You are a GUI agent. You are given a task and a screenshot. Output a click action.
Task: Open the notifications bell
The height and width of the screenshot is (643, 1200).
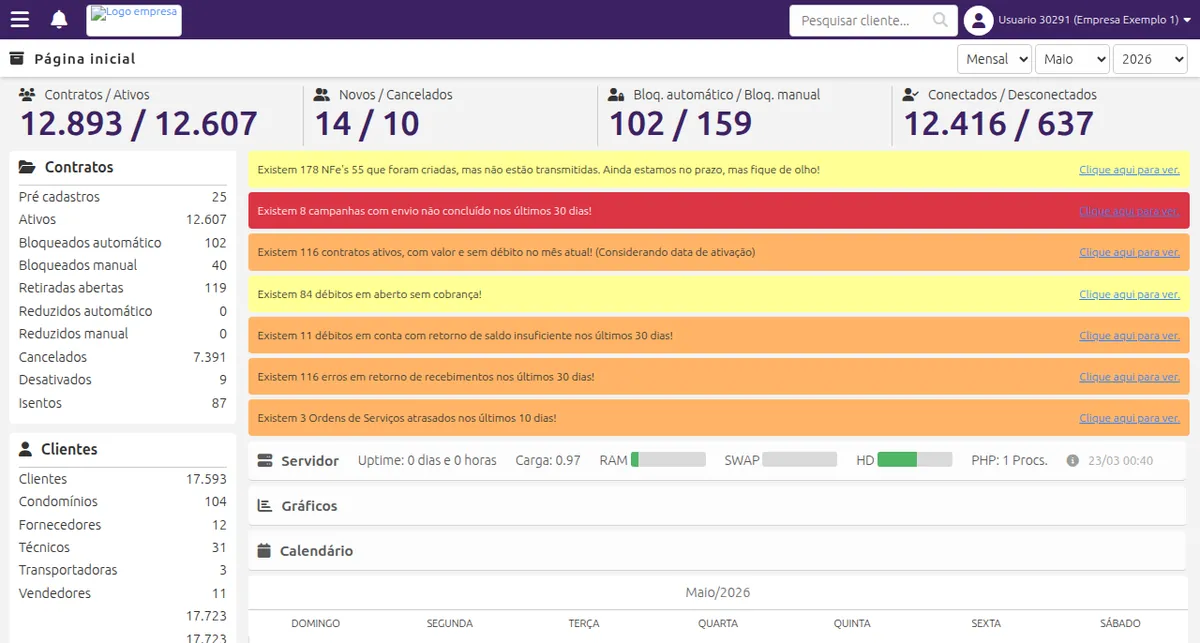coord(59,20)
